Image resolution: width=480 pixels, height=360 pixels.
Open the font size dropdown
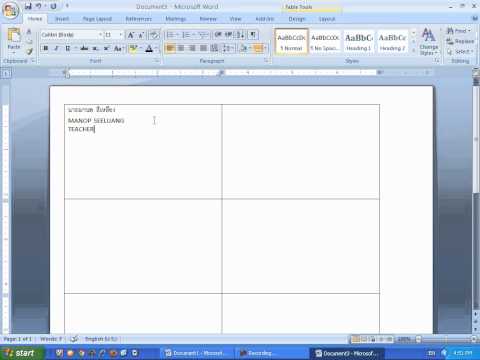121,35
